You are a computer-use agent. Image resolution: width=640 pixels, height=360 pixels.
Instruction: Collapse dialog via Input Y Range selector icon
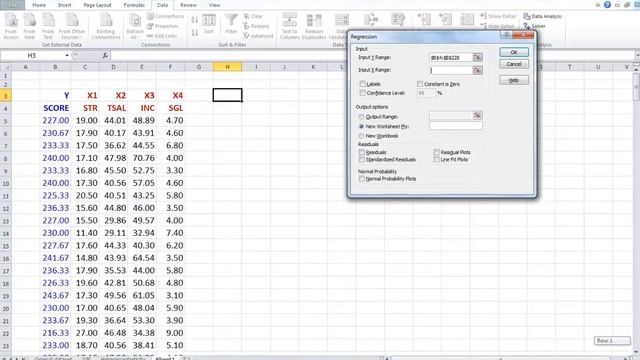(477, 58)
